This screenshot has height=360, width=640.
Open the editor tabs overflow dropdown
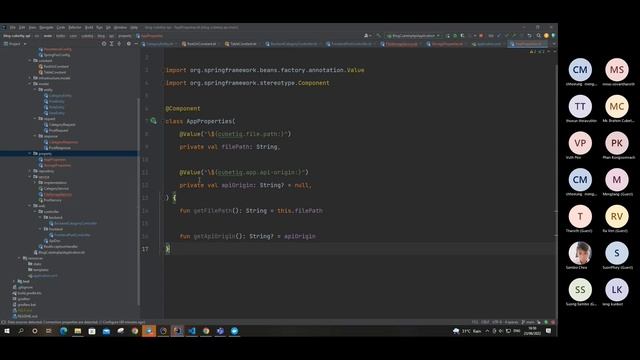[x=554, y=43]
